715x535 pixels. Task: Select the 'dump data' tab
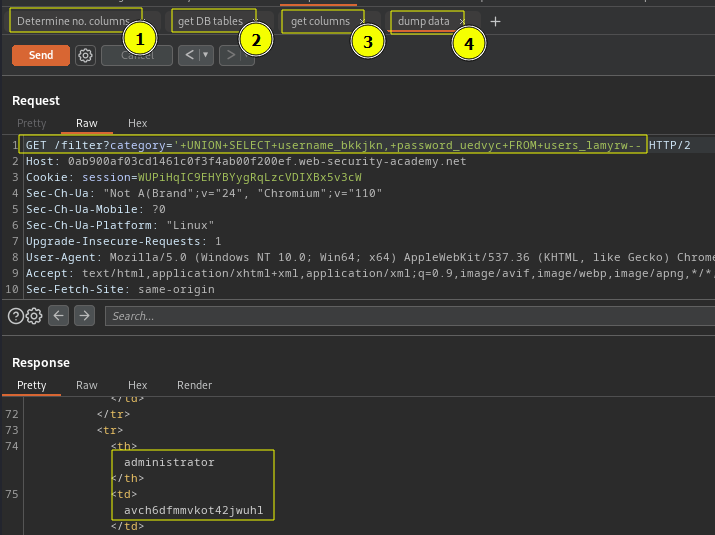[x=423, y=21]
